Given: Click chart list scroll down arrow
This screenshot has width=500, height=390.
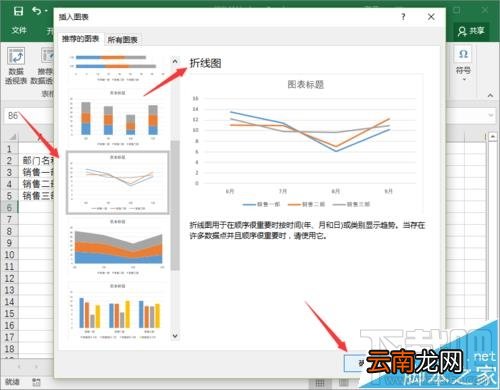Looking at the screenshot, I should (175, 336).
